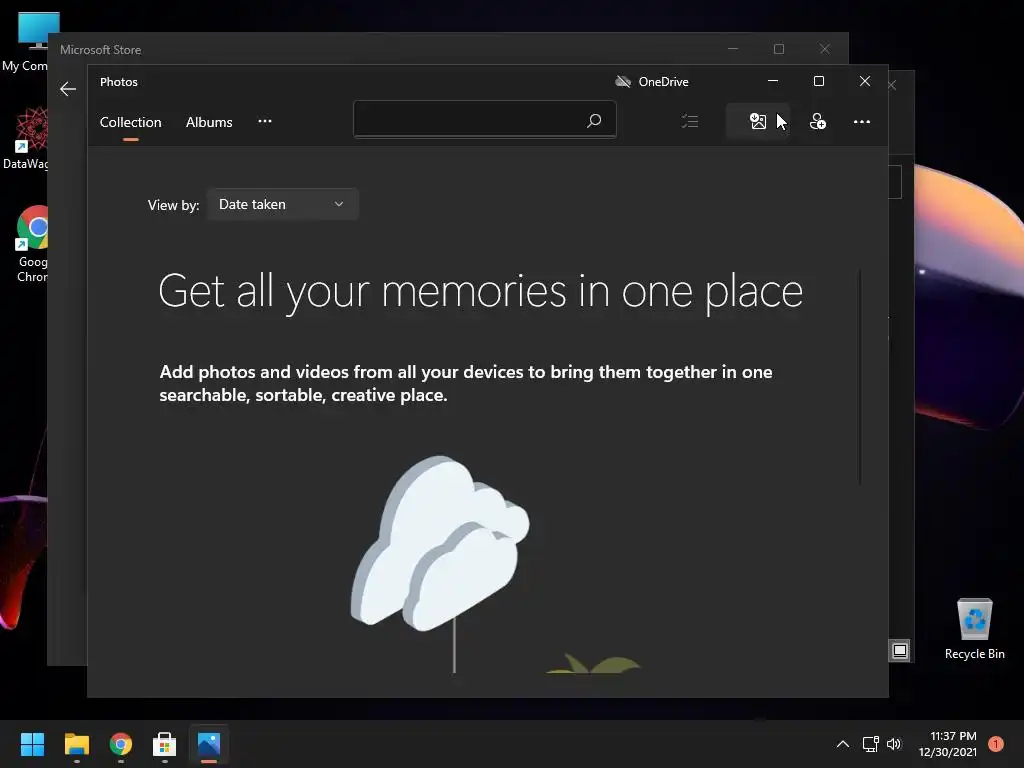Screen dimensions: 1024x768
Task: Select the DataWag desktop shortcut
Action: coord(25,138)
